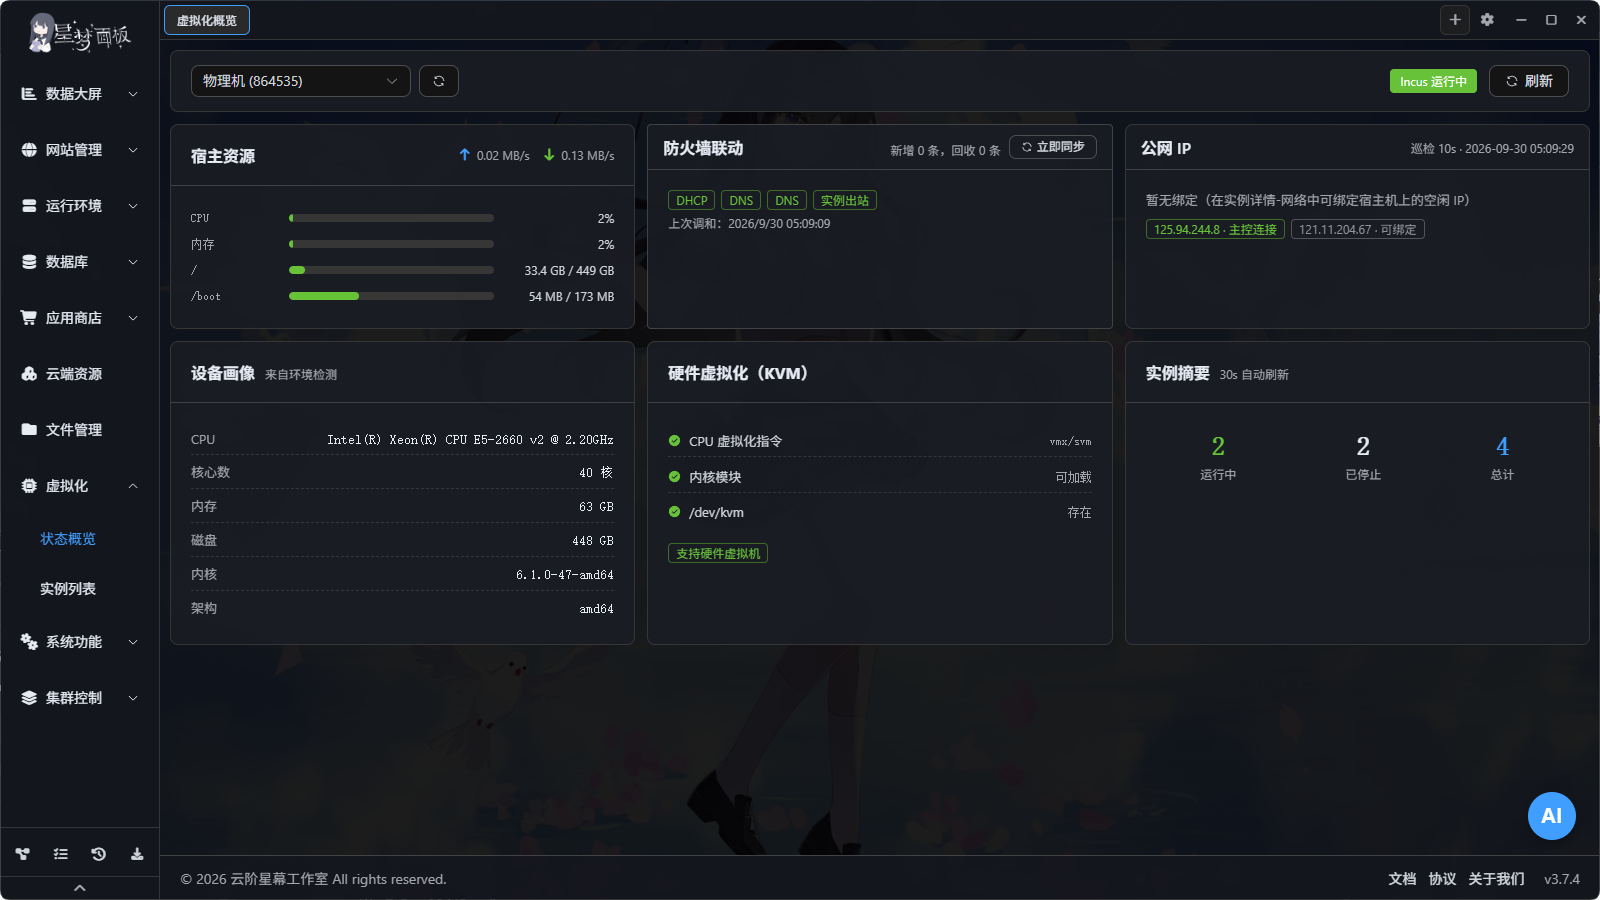The height and width of the screenshot is (900, 1600).
Task: Click the 立即同步 sync button
Action: (x=1053, y=147)
